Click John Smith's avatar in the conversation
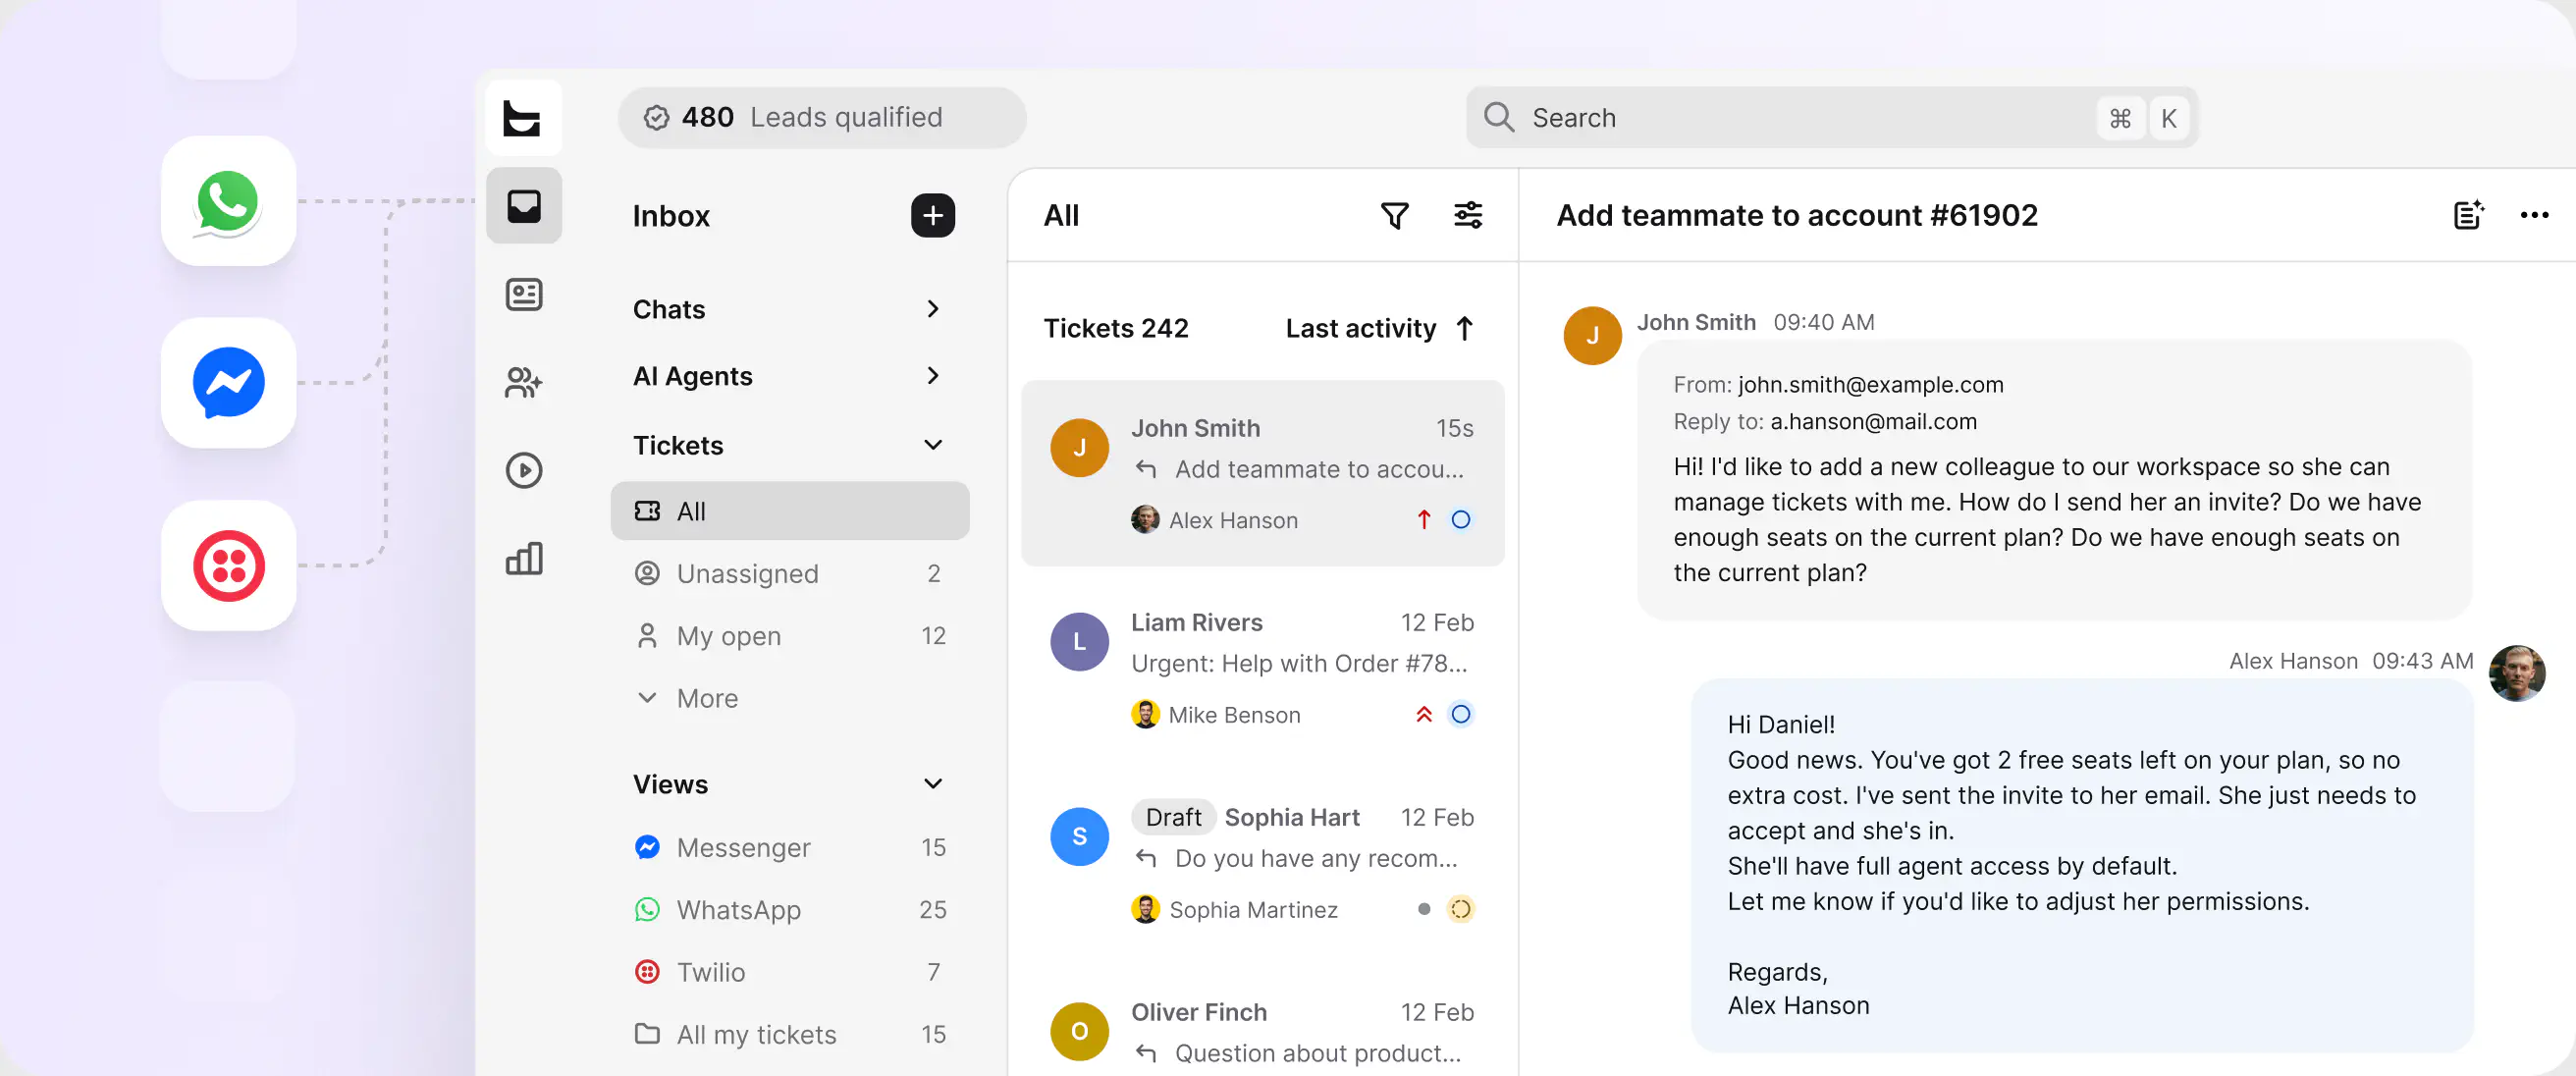Viewport: 2576px width, 1076px height. 1592,336
